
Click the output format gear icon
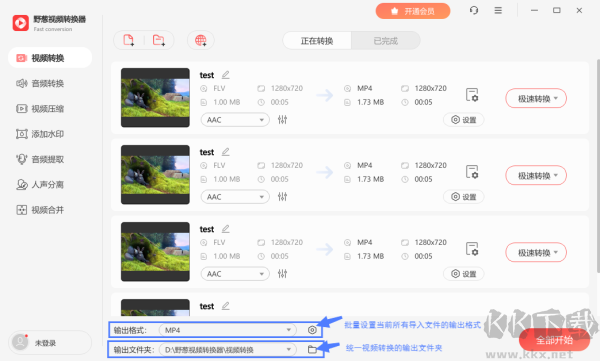click(312, 330)
